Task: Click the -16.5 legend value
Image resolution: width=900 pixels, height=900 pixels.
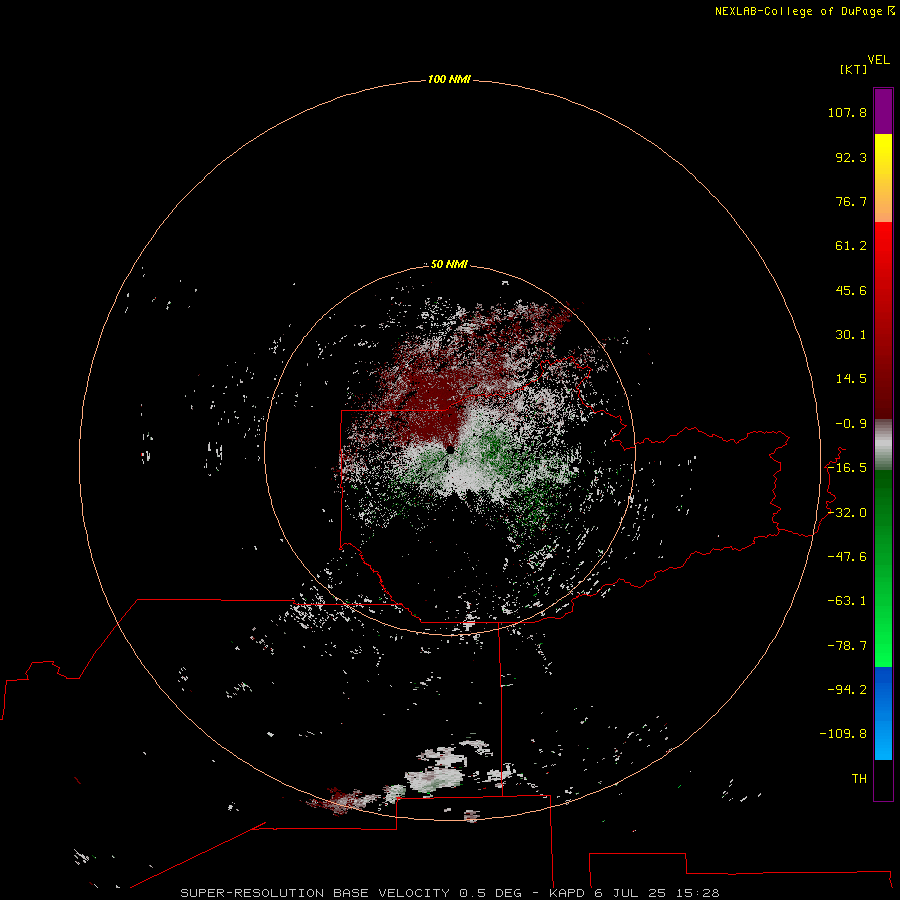Action: coord(847,468)
